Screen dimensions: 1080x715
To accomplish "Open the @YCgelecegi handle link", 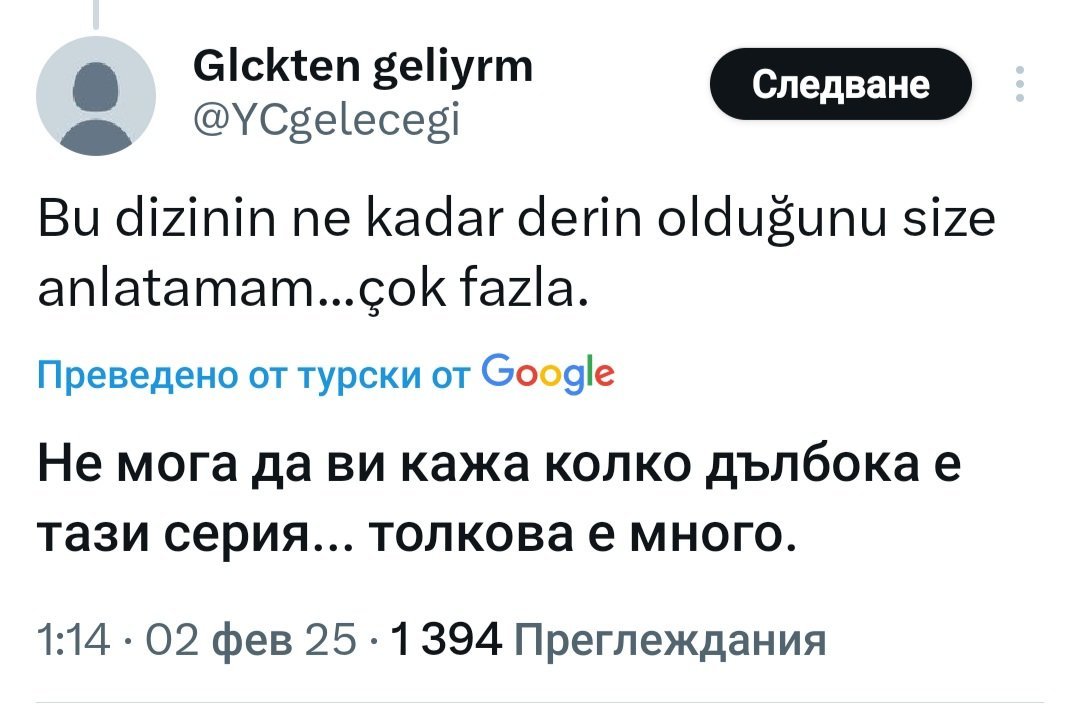I will [x=324, y=119].
